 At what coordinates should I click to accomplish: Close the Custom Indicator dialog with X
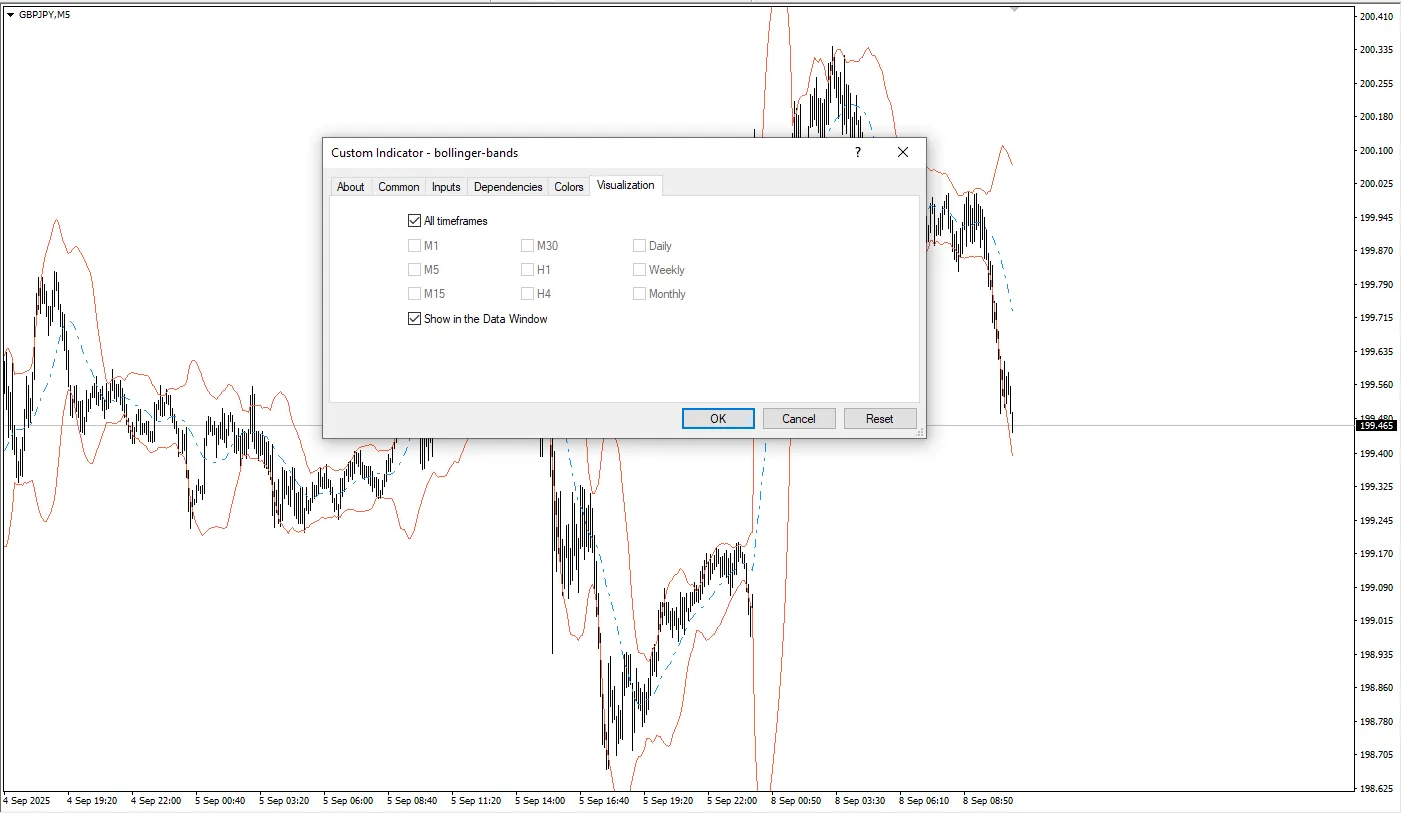[903, 153]
